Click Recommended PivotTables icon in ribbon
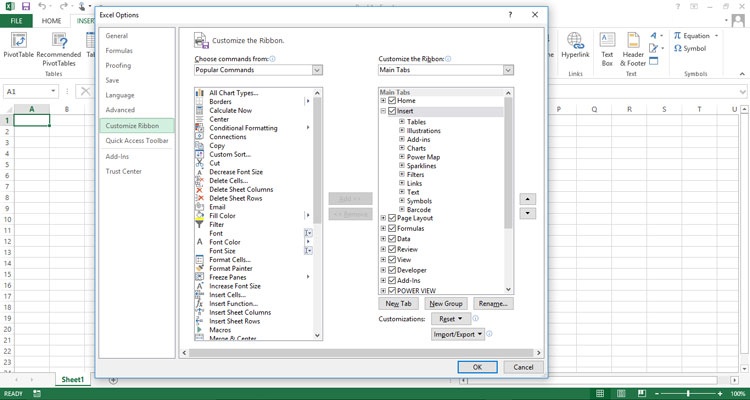This screenshot has height=400, width=750. click(x=59, y=40)
